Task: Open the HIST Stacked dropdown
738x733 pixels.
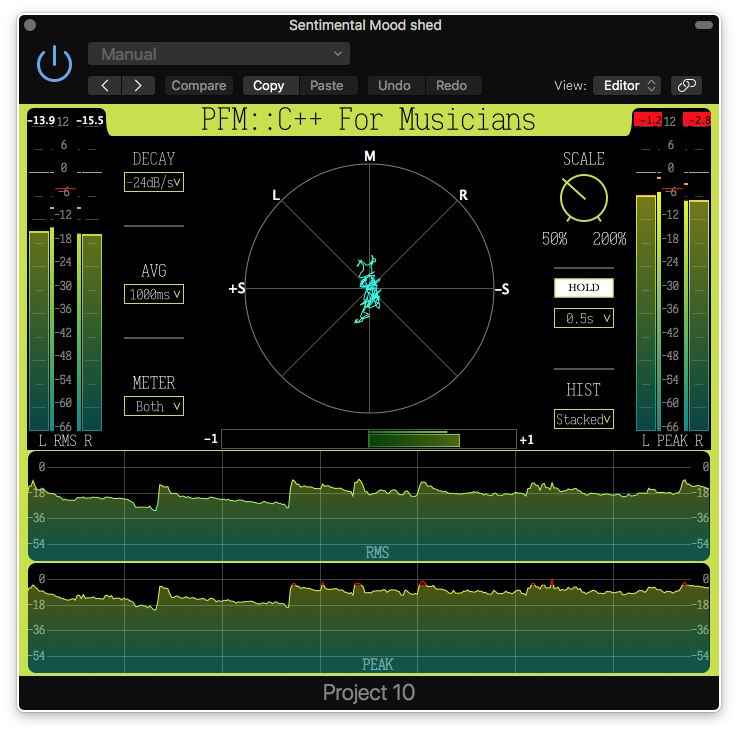Action: (584, 419)
